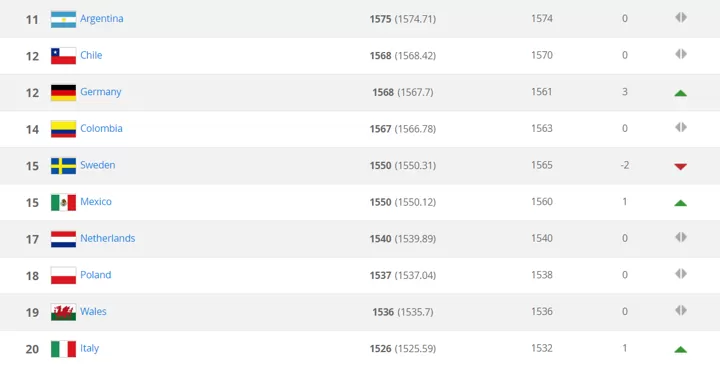Click the Chile flag icon

pos(63,56)
